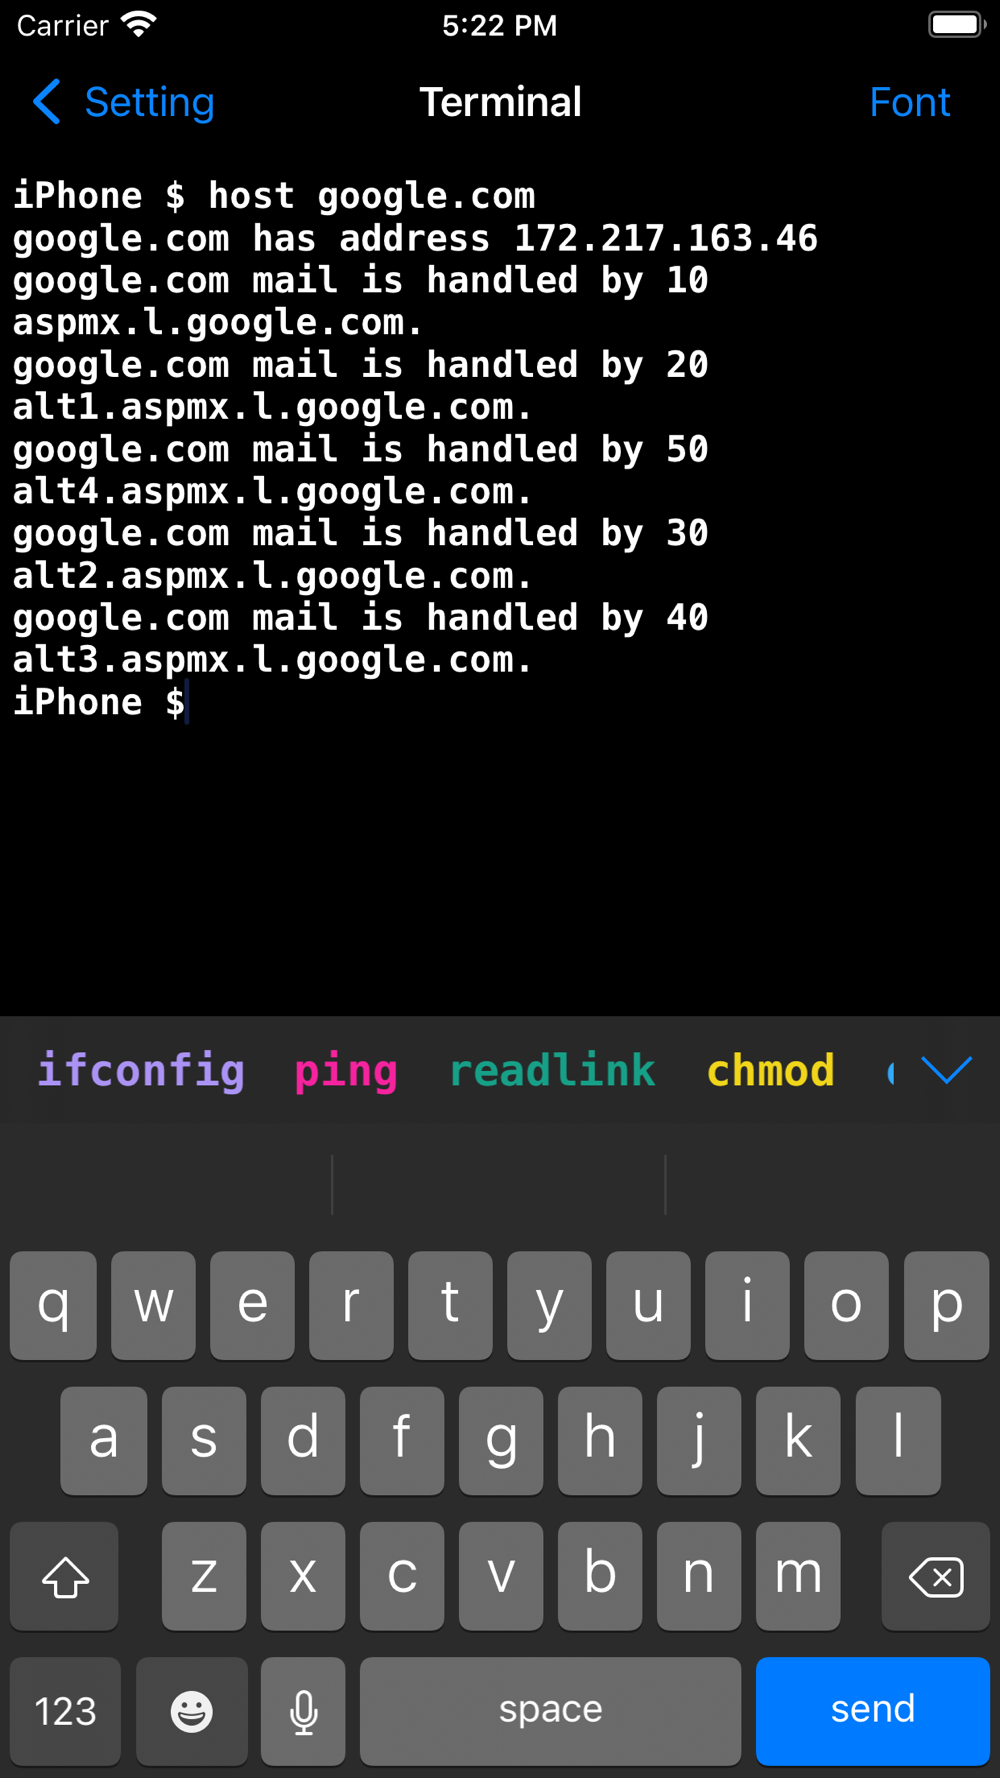Toggle the shift key arrow

click(65, 1577)
